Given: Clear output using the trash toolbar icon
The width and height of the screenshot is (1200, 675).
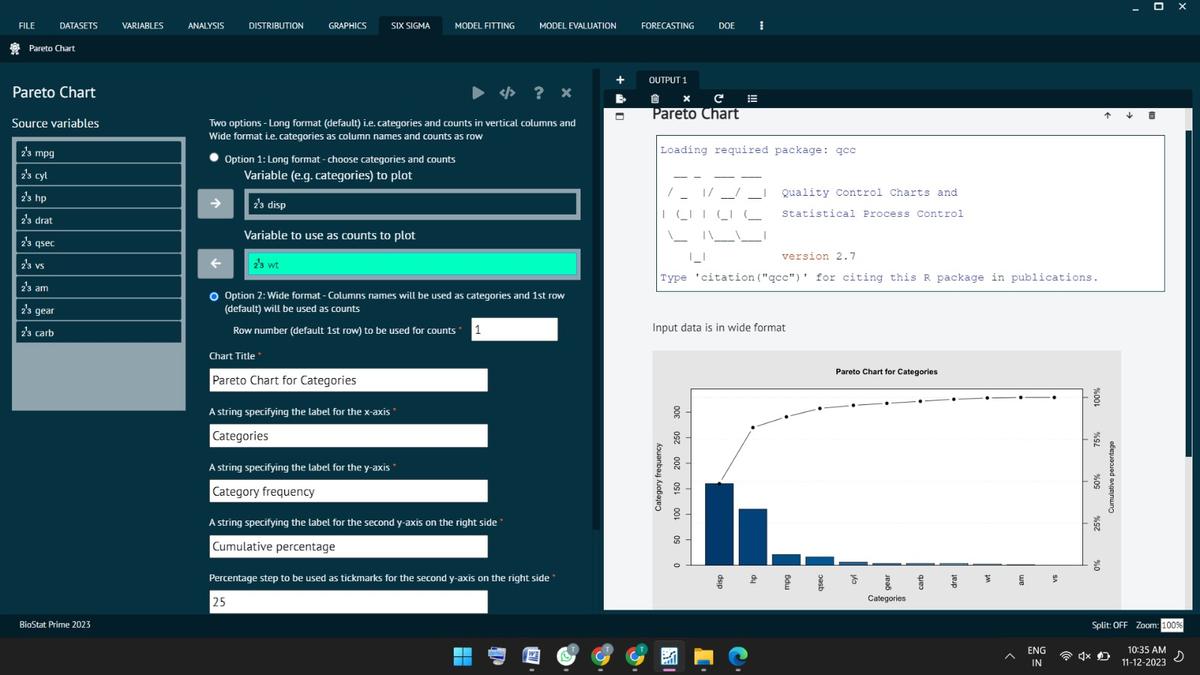Looking at the screenshot, I should (655, 98).
